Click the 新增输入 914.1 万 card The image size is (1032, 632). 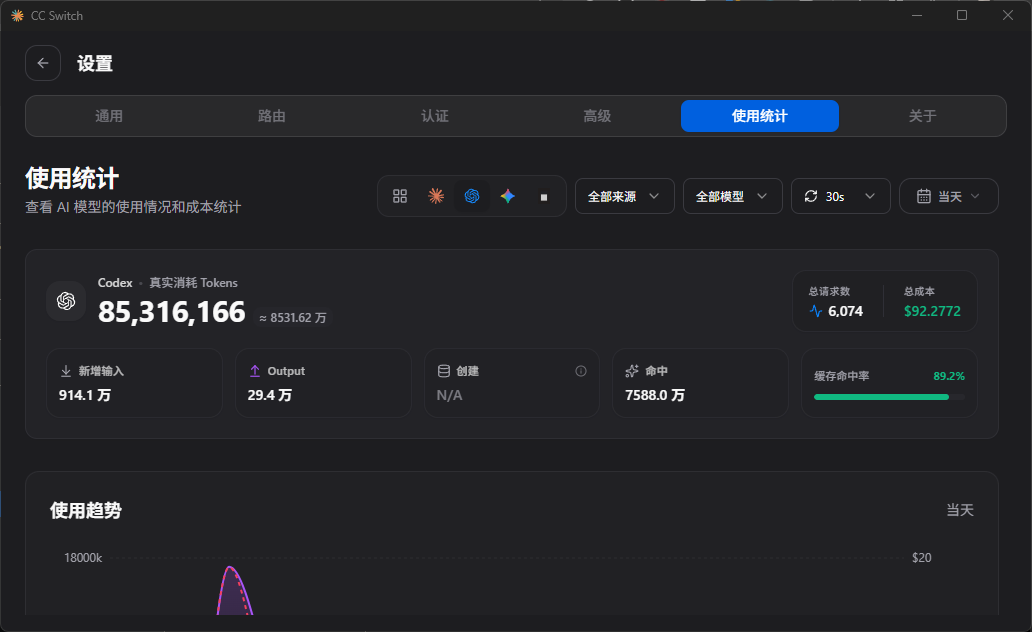pos(134,382)
